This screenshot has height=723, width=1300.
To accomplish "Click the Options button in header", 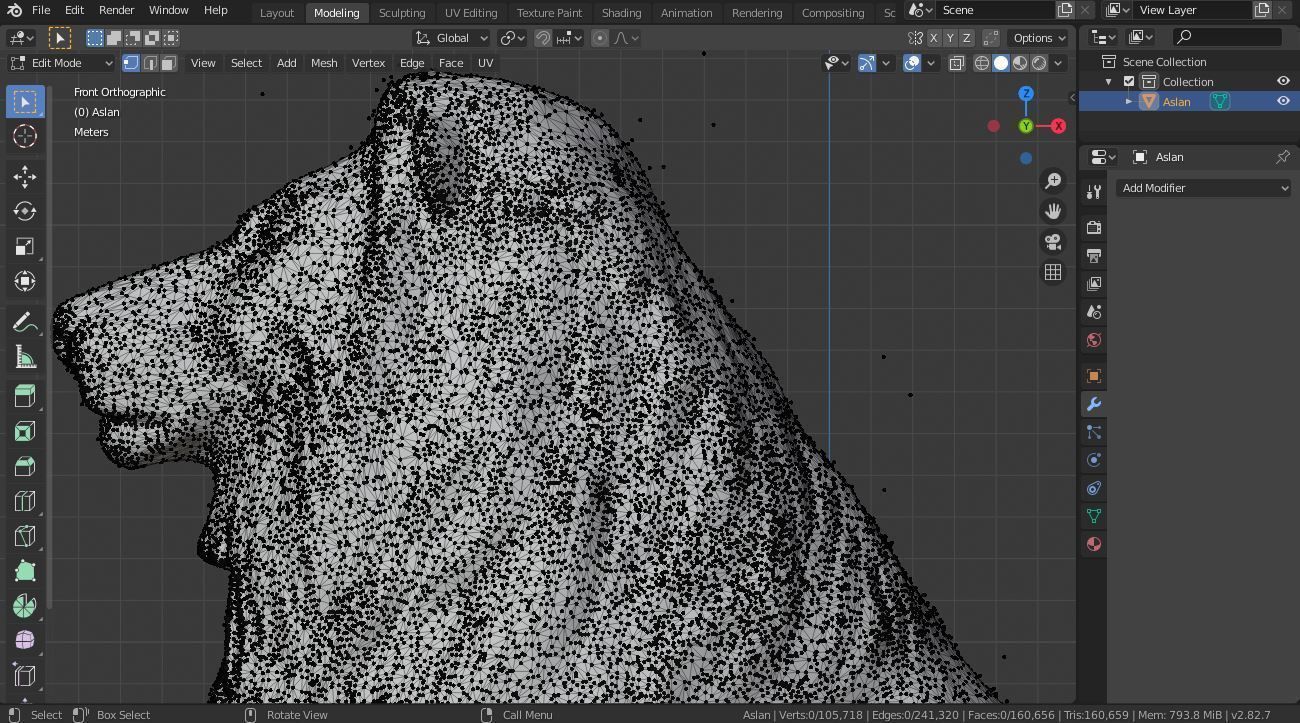I will (1038, 38).
